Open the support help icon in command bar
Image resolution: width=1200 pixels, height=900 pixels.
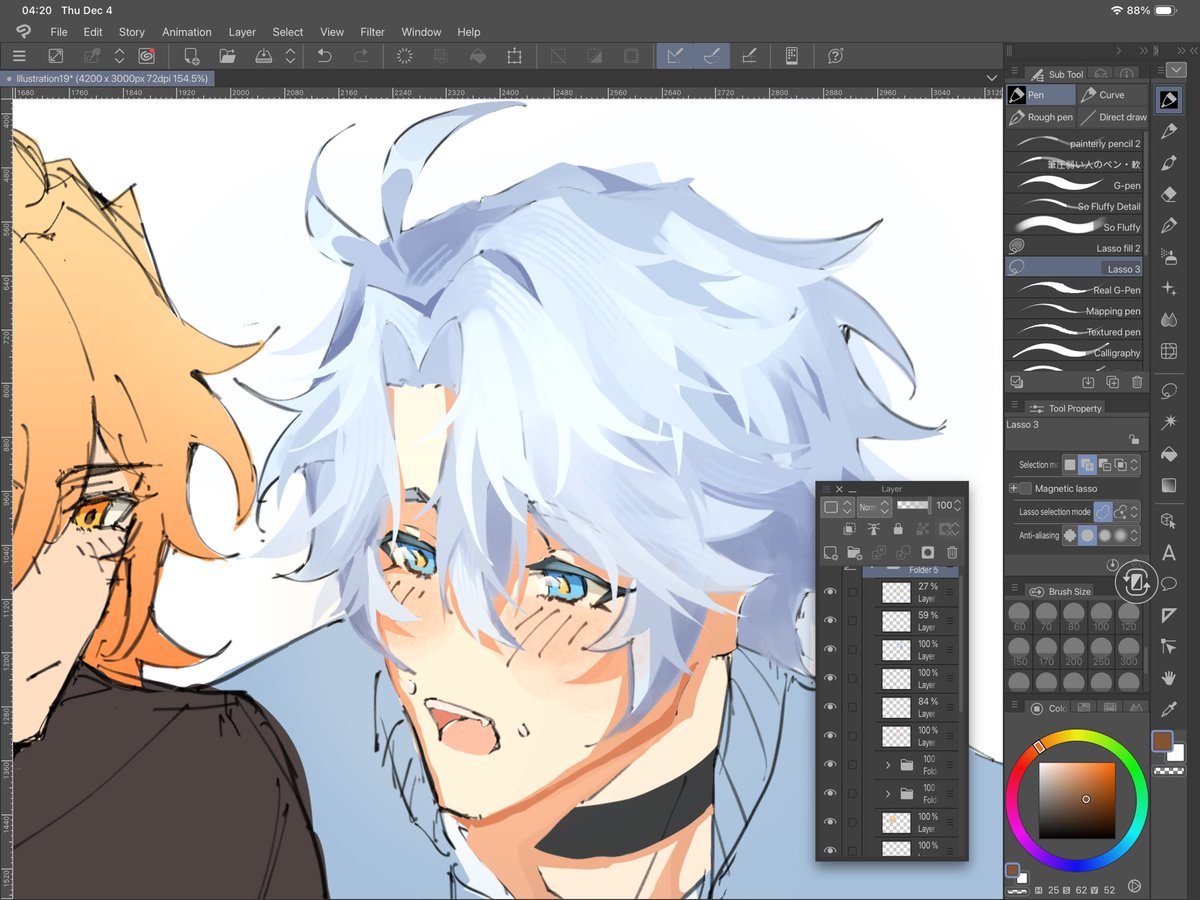(836, 56)
